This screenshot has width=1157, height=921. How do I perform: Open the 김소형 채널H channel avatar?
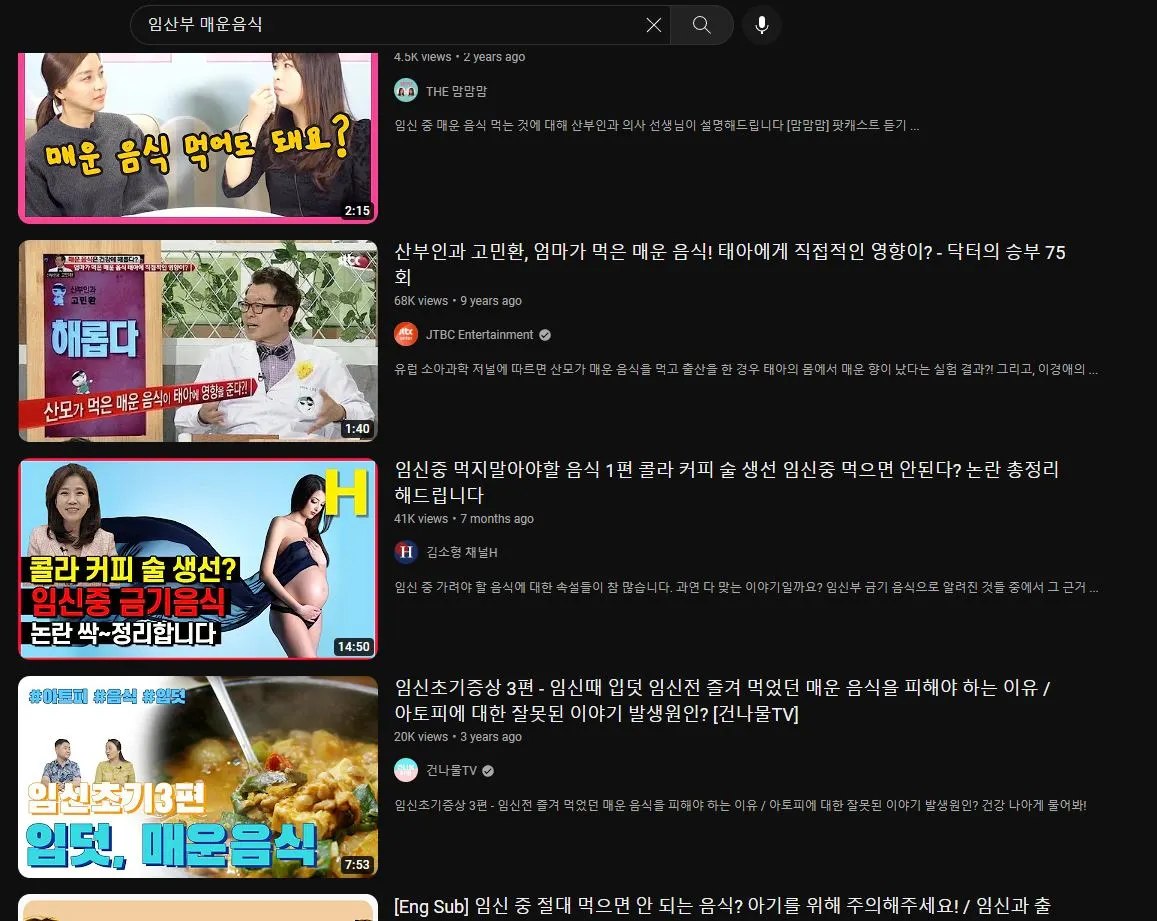pos(406,552)
